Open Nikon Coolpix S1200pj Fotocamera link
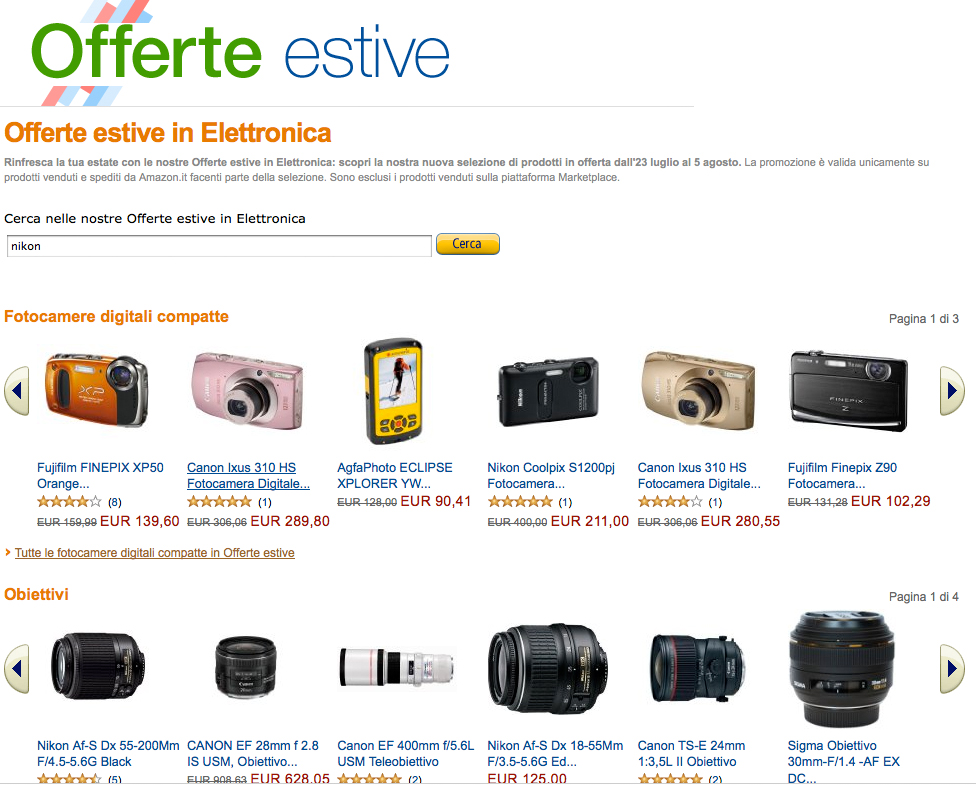This screenshot has width=976, height=785. (551, 476)
